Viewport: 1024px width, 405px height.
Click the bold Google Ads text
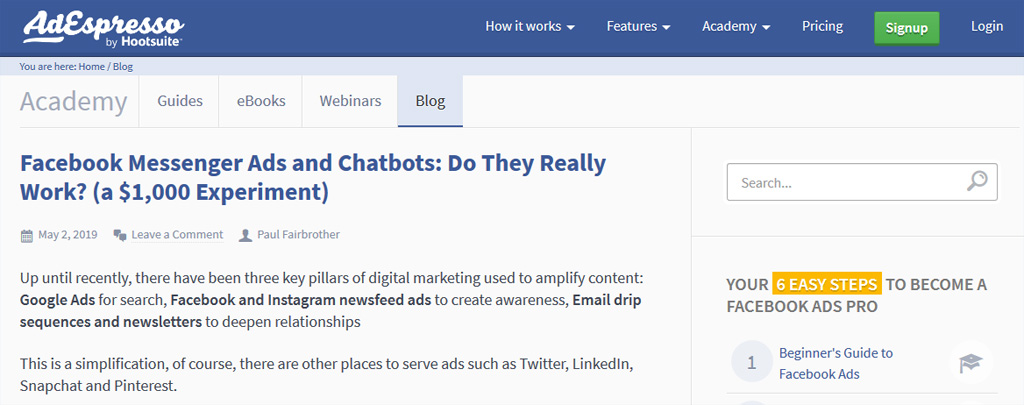pos(57,300)
